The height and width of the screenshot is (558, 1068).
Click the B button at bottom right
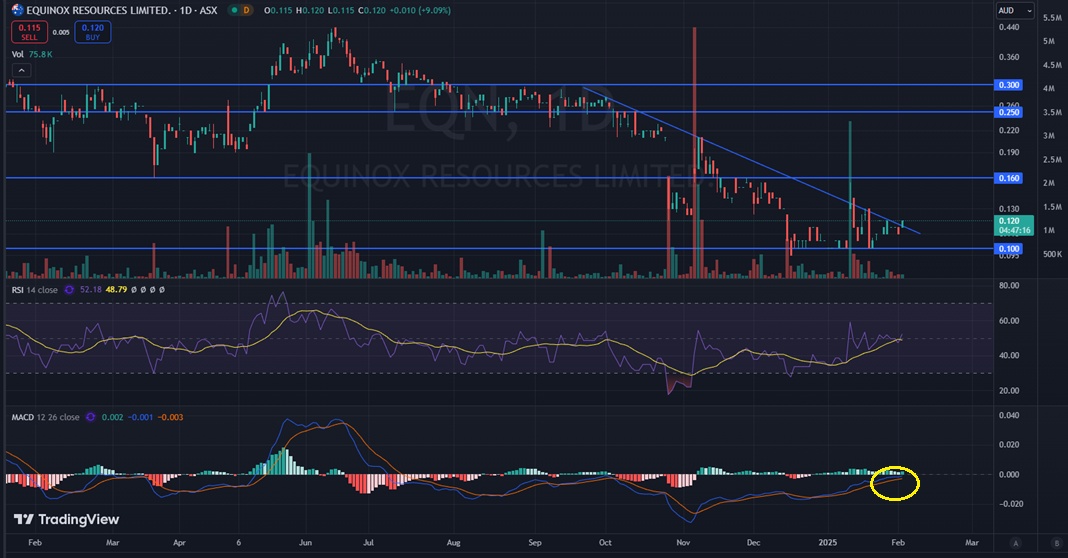[x=1057, y=543]
